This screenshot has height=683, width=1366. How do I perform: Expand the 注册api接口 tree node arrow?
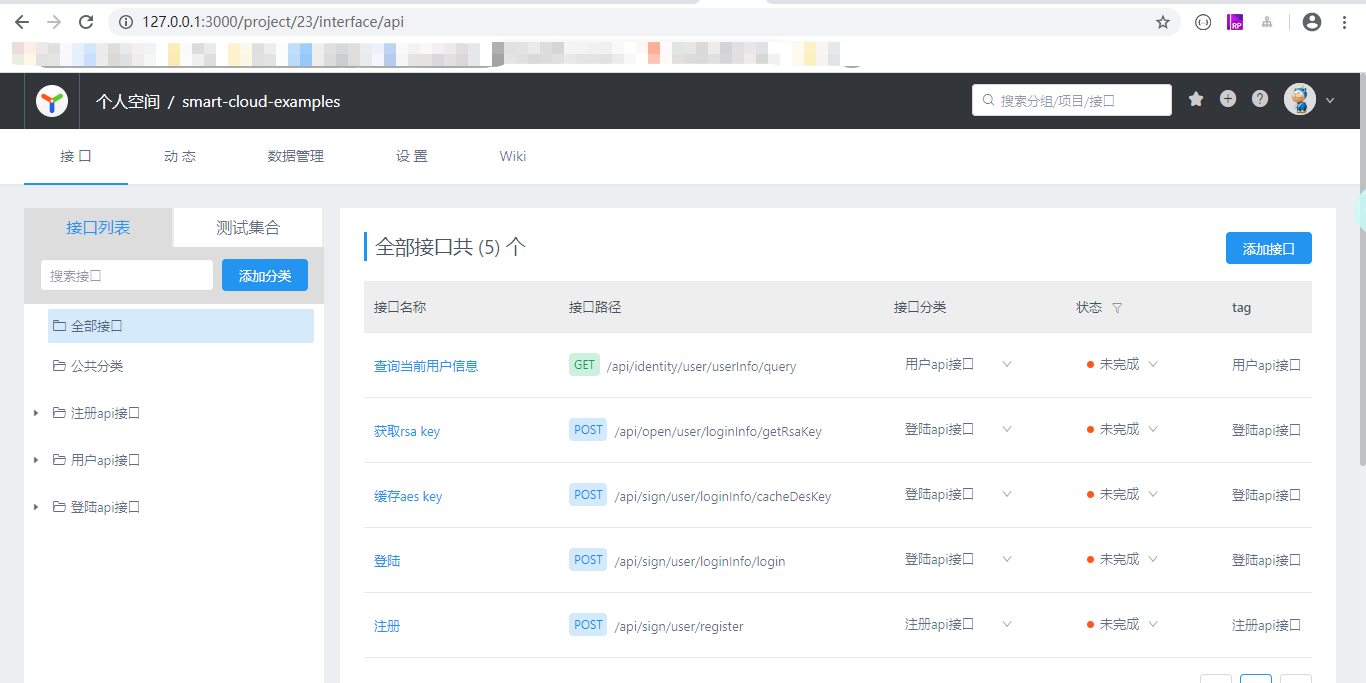click(36, 413)
